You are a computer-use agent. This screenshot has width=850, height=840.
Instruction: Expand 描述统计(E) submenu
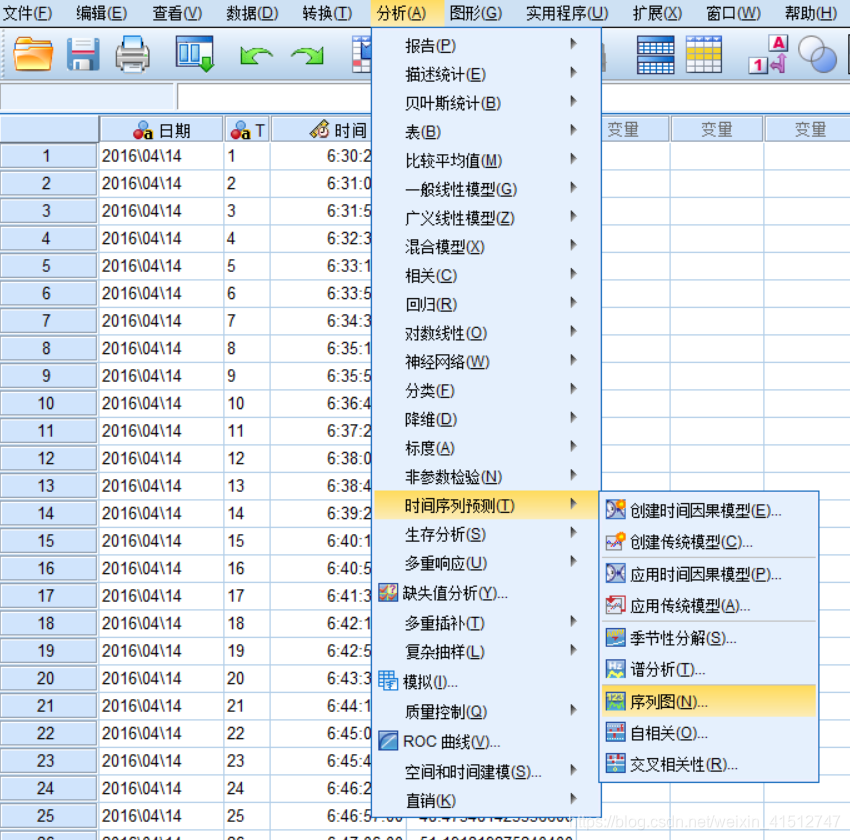(487, 74)
